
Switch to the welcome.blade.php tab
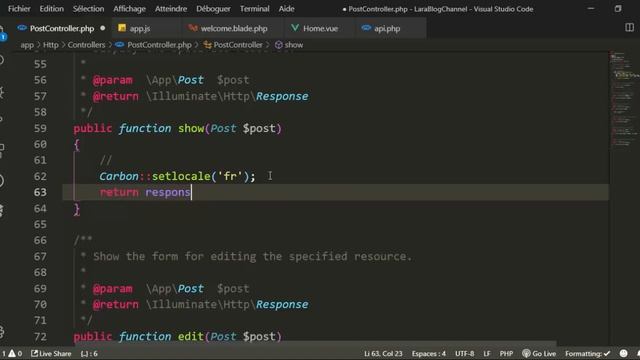(x=233, y=29)
